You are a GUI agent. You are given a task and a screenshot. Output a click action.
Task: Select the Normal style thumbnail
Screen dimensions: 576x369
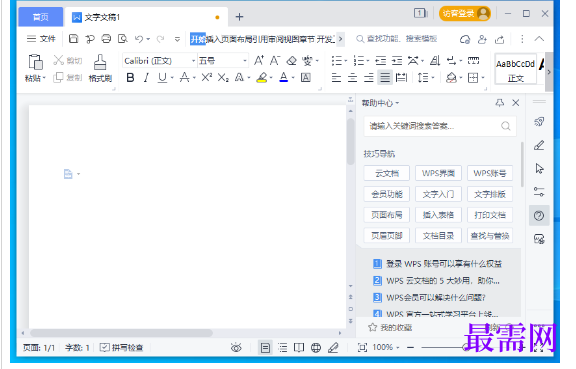pyautogui.click(x=515, y=69)
